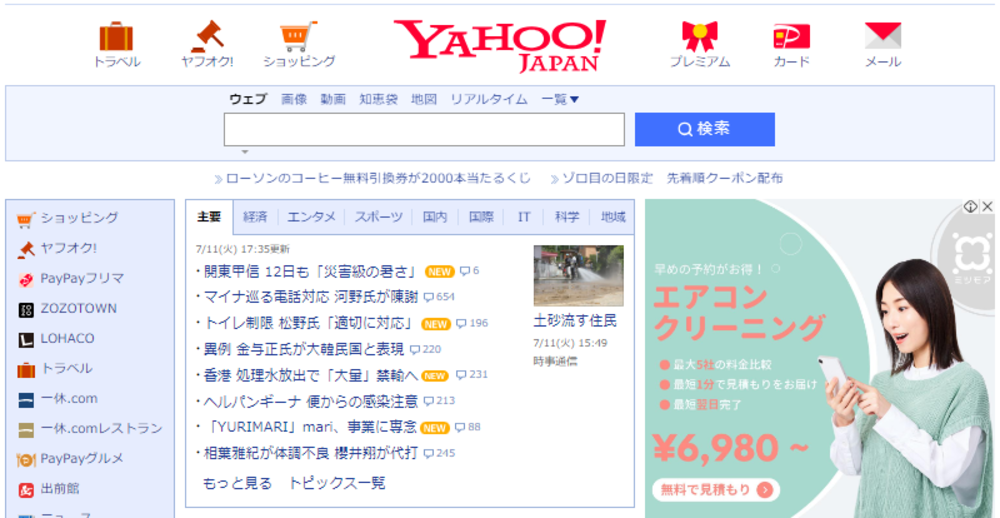Close the air conditioner ad banner
The height and width of the screenshot is (518, 1000).
987,207
